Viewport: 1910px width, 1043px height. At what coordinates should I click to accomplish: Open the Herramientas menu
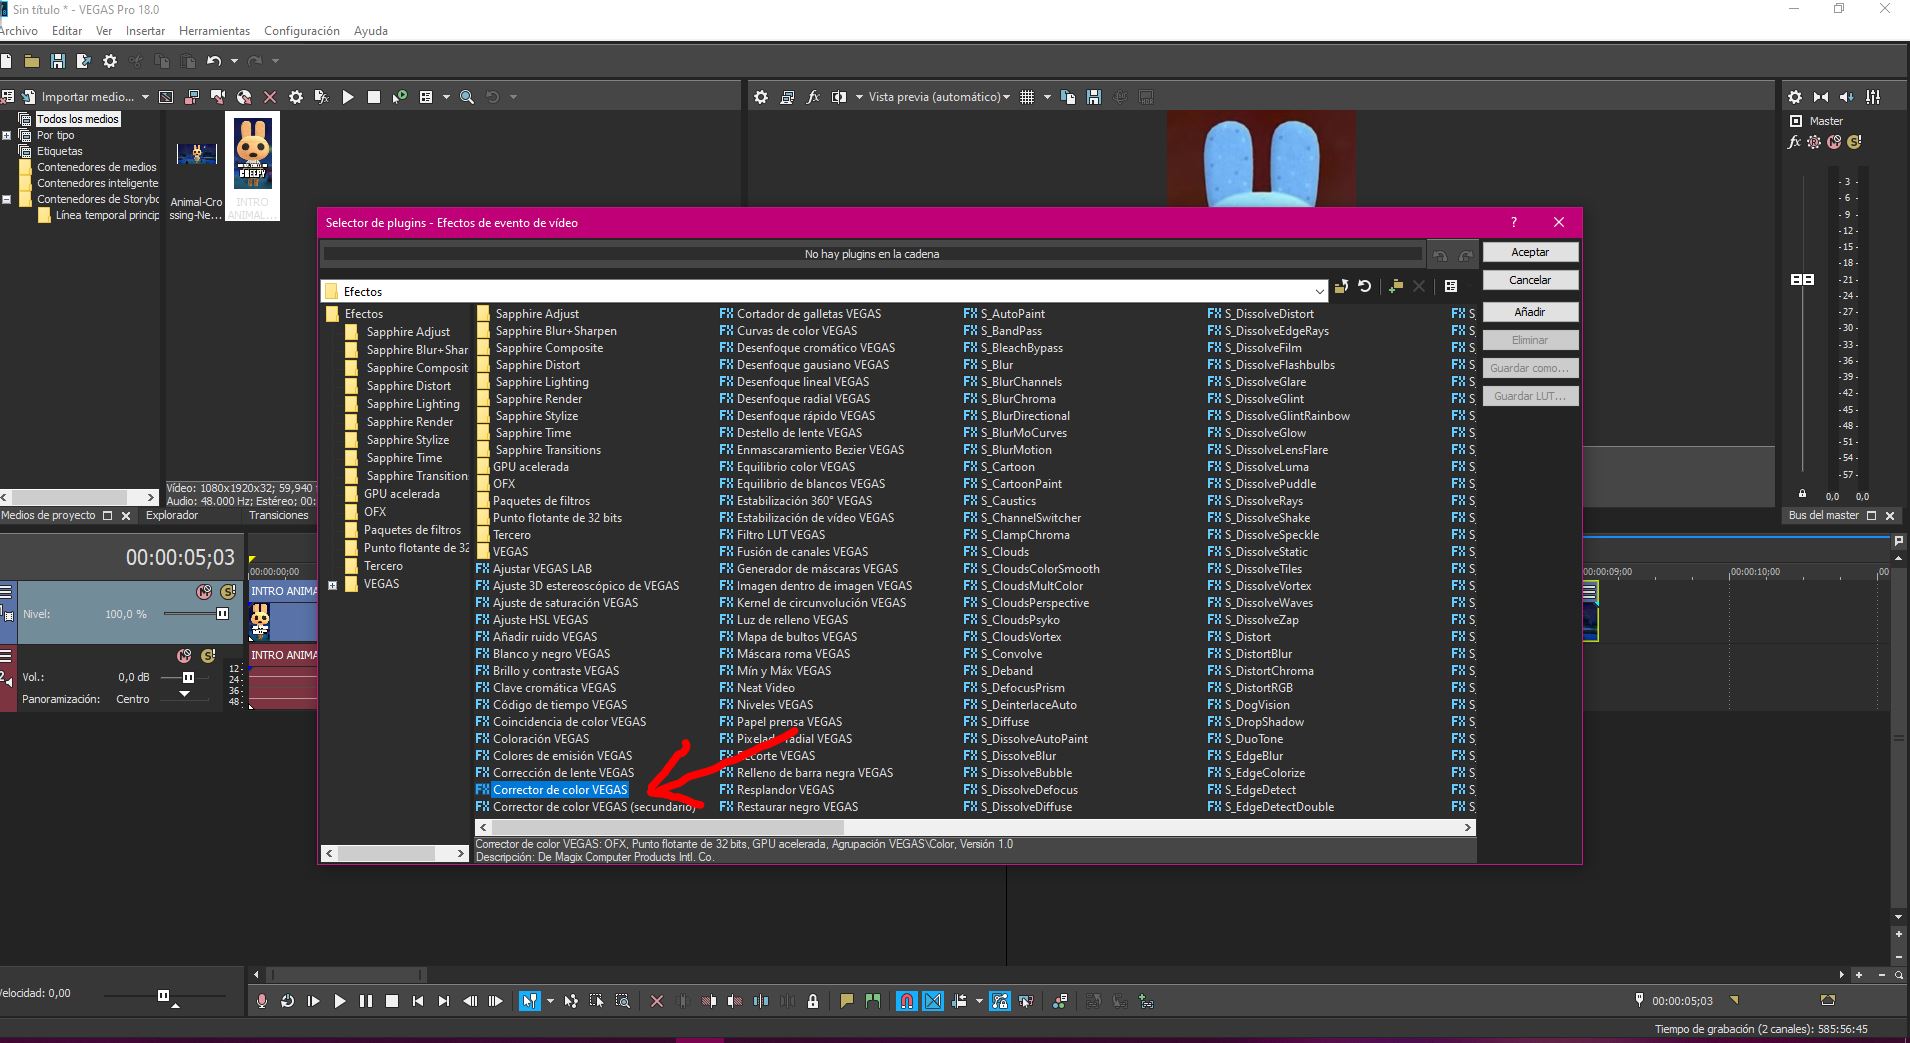click(x=214, y=31)
